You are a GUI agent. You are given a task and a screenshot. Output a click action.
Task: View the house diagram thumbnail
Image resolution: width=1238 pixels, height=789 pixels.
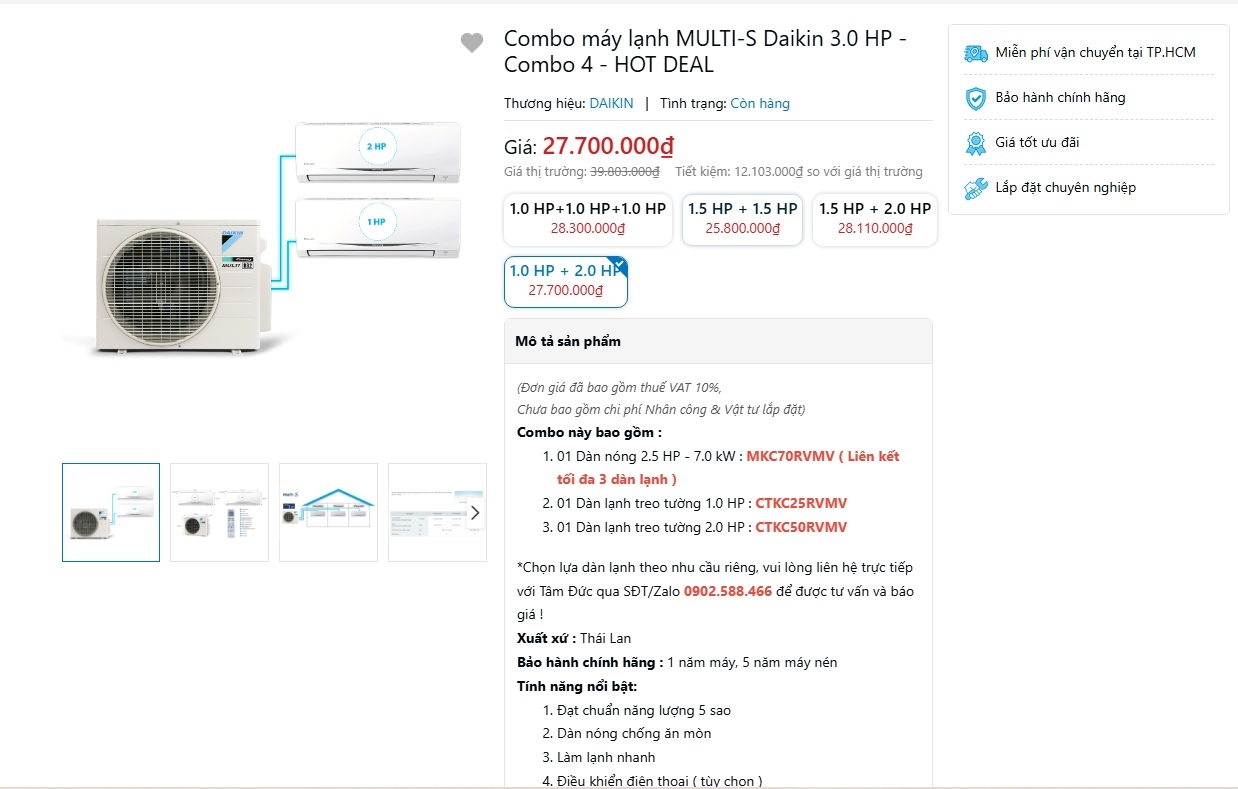coord(328,512)
